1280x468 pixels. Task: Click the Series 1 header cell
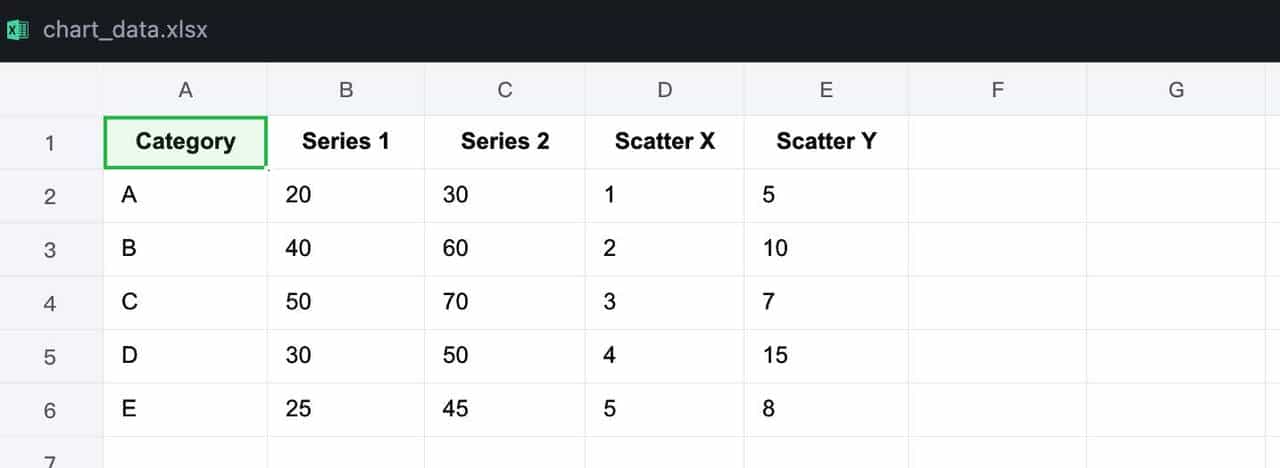click(345, 142)
